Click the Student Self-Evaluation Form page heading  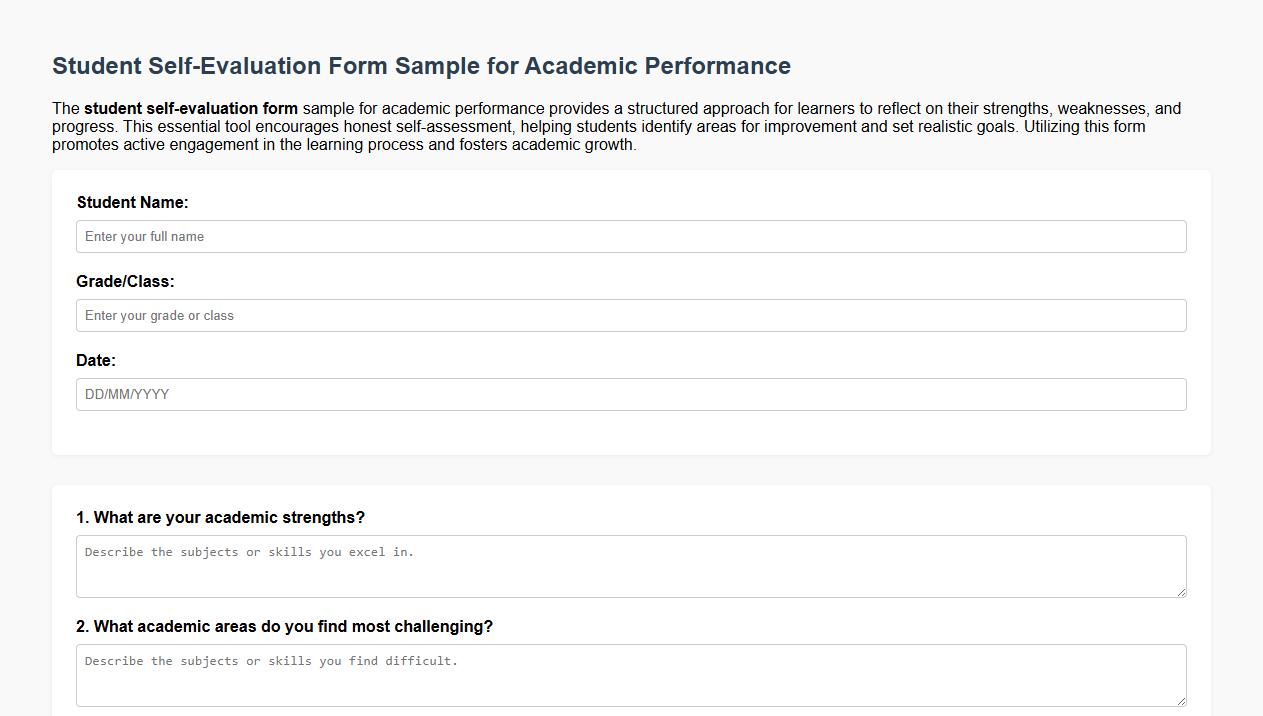(x=421, y=66)
